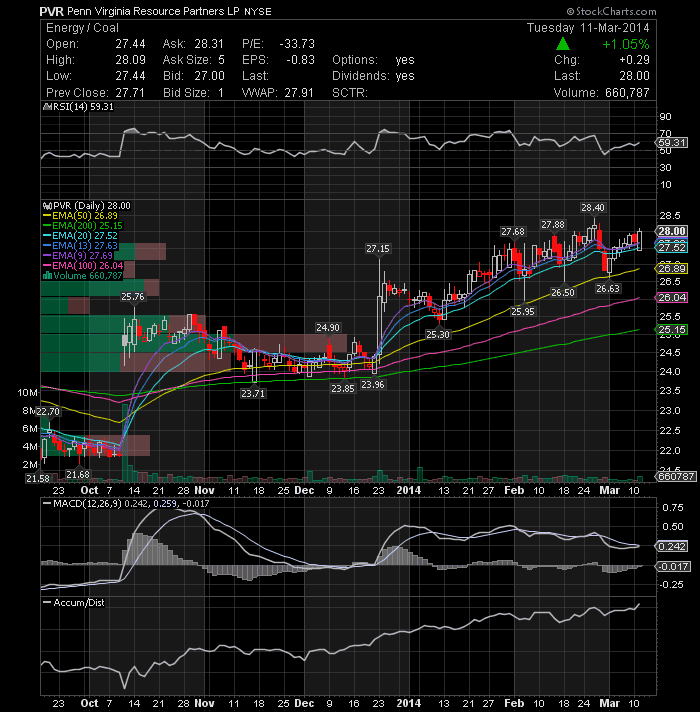Click the Energy / Coal sector label

tap(82, 28)
